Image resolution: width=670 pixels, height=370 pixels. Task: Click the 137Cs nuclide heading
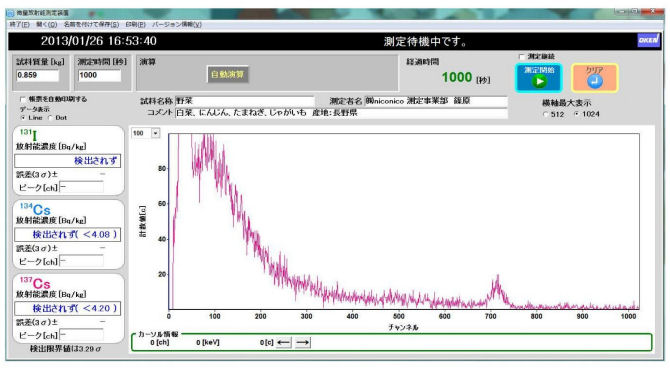point(35,283)
